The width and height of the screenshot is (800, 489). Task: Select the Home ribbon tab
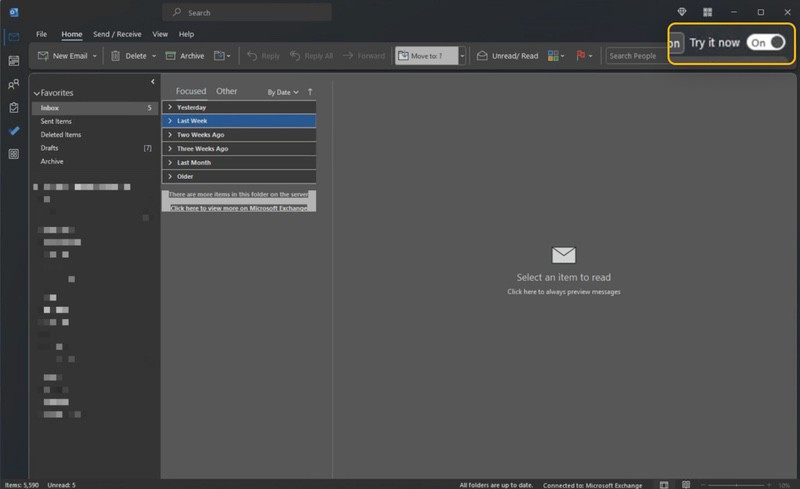tap(71, 34)
